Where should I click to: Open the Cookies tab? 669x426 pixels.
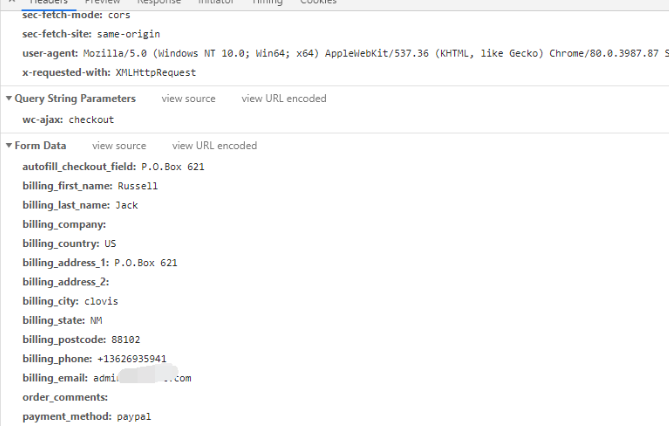pyautogui.click(x=318, y=3)
